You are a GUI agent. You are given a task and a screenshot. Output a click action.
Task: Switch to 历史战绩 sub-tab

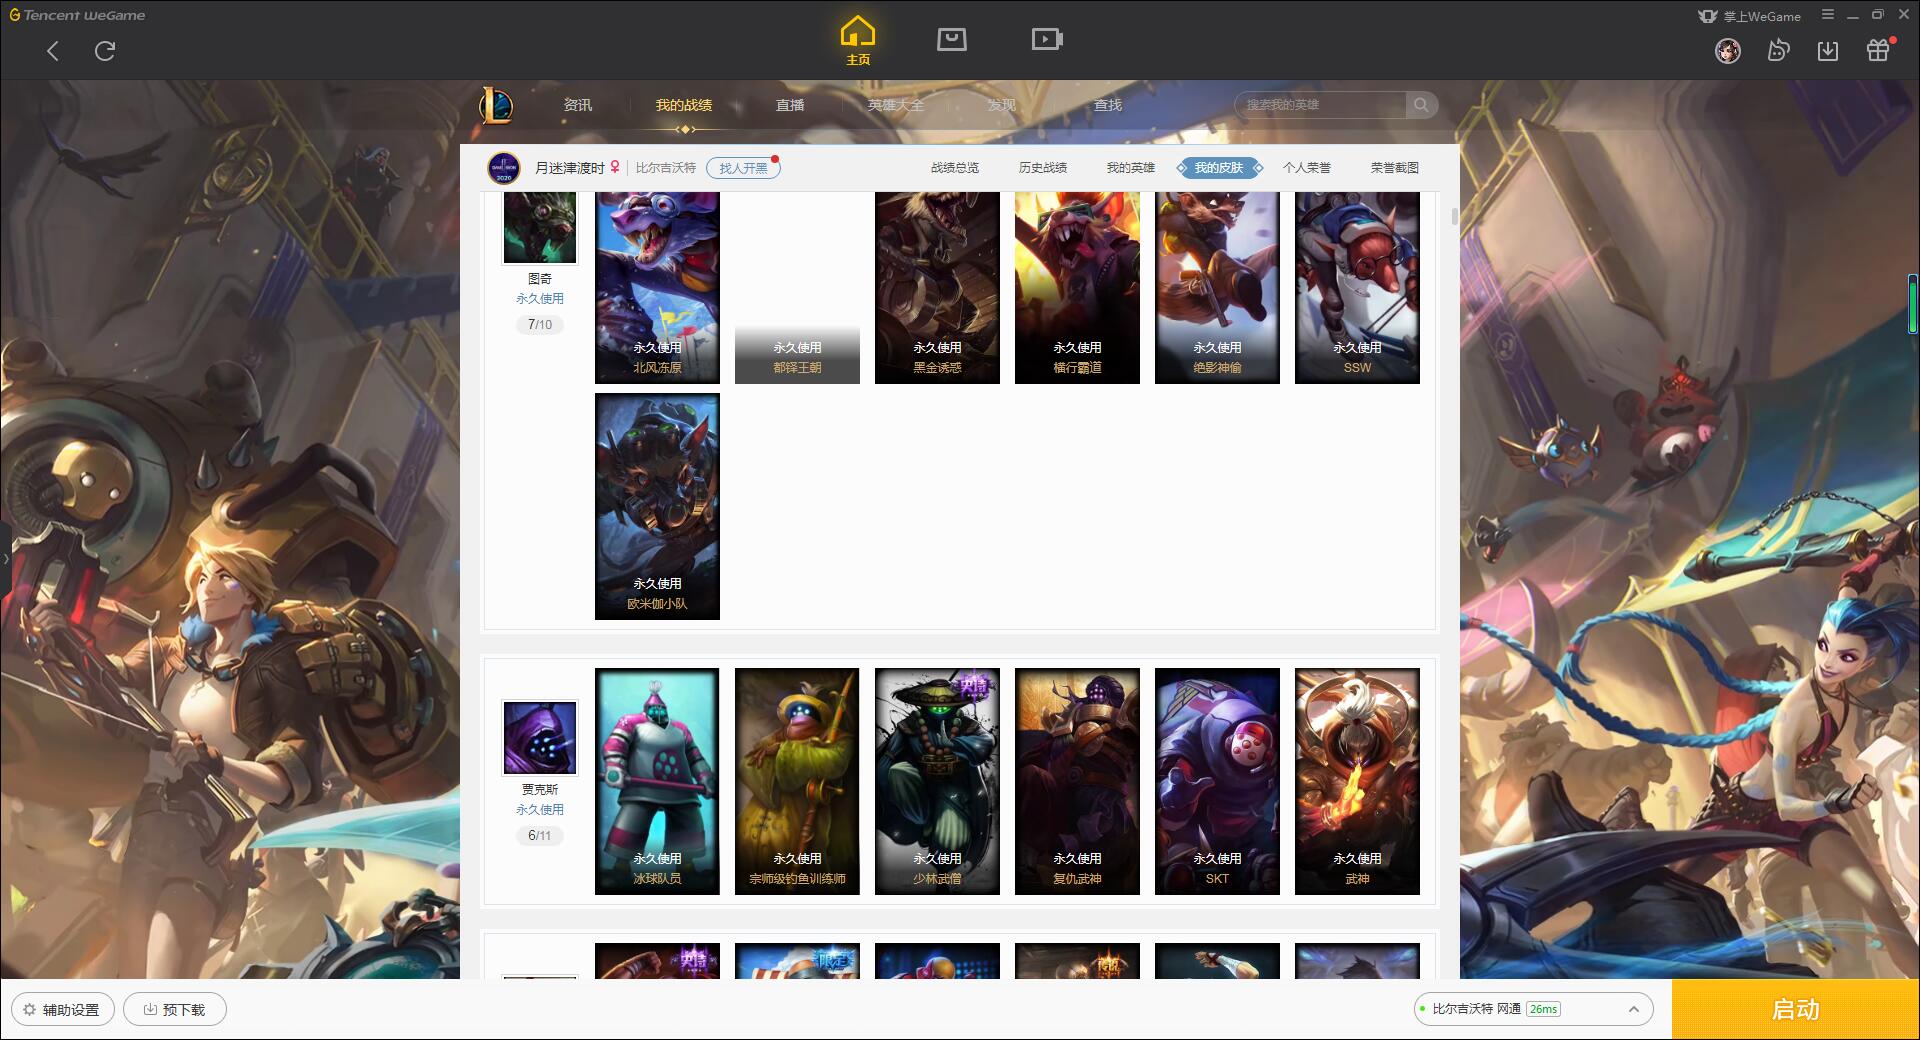click(1043, 168)
